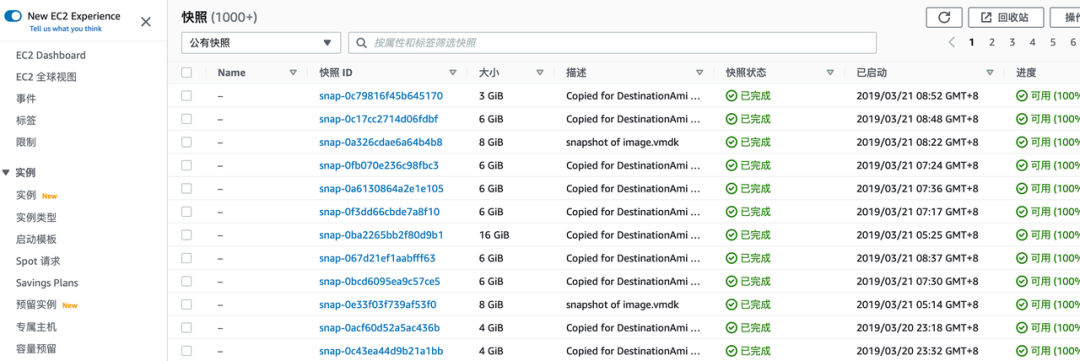The image size is (1080, 361).
Task: Collapse the 实例 section in sidebar
Action: pyautogui.click(x=6, y=173)
